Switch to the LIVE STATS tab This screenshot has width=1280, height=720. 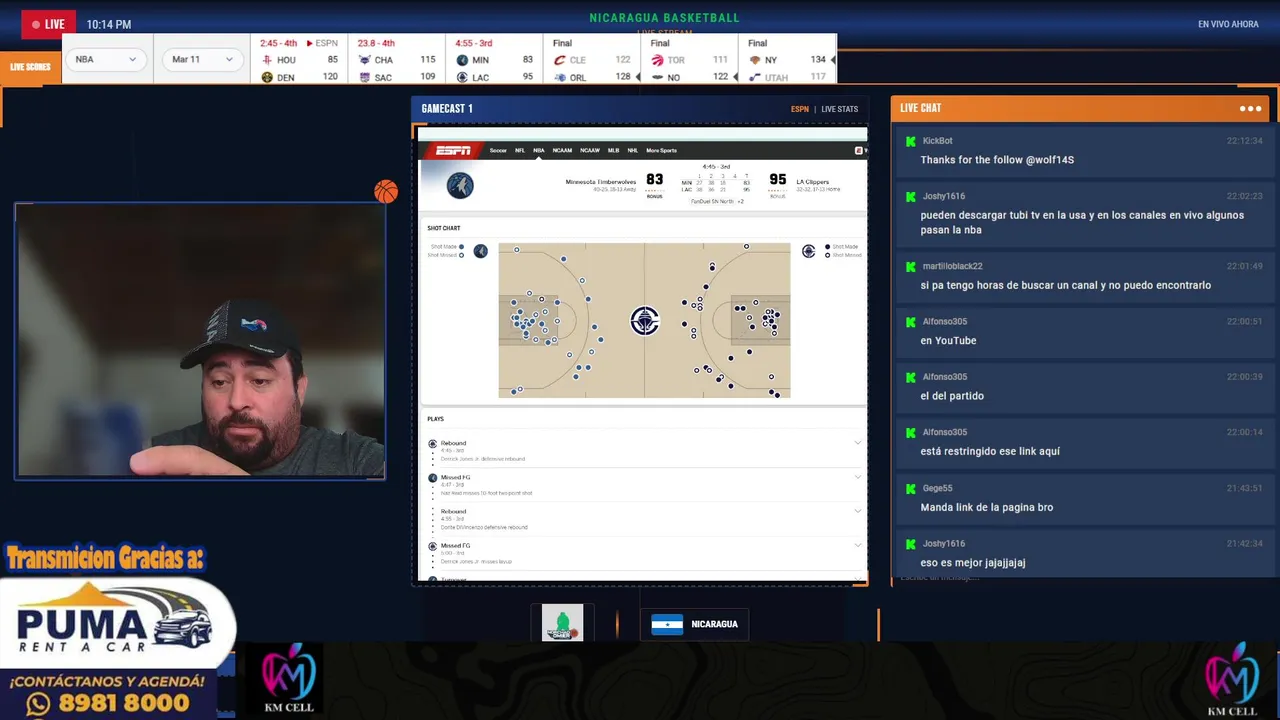pos(840,109)
